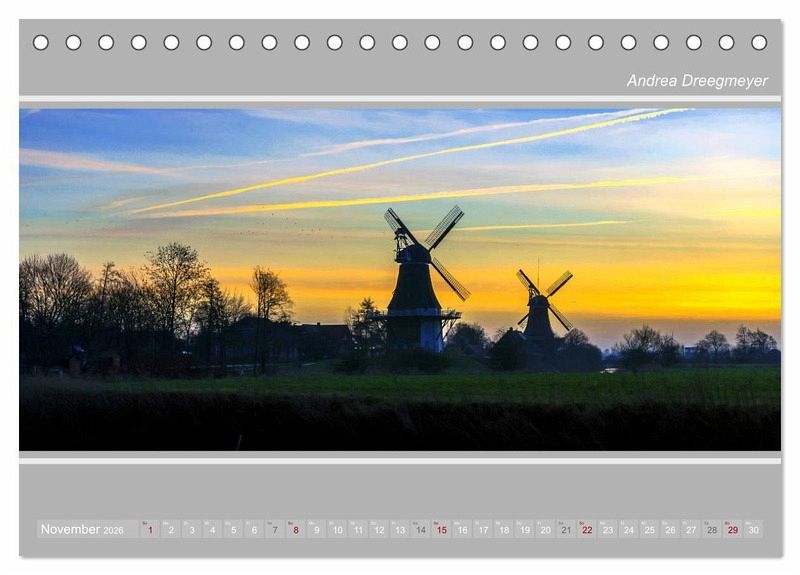The height and width of the screenshot is (575, 800).
Task: Click day 5 in the calendar strip
Action: coord(234,529)
